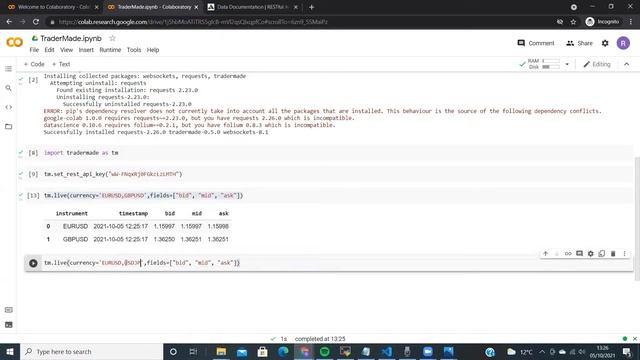
Task: Switch to Welcome to Colaboratory tab
Action: coord(53,7)
